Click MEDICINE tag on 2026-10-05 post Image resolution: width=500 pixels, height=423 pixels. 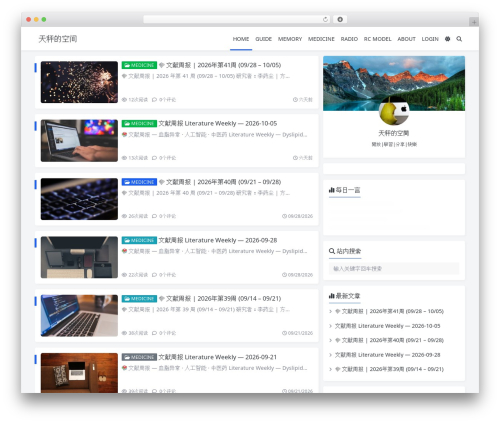(x=139, y=123)
